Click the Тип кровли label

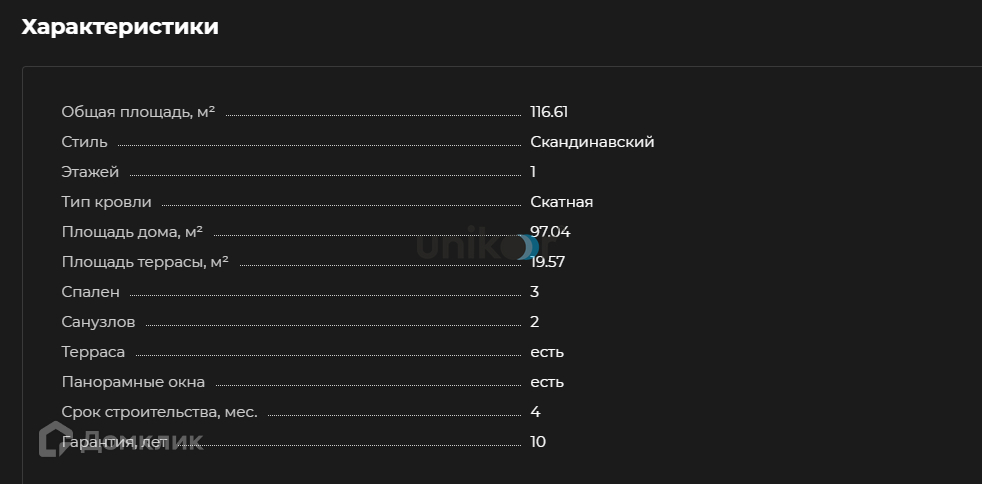coord(105,202)
